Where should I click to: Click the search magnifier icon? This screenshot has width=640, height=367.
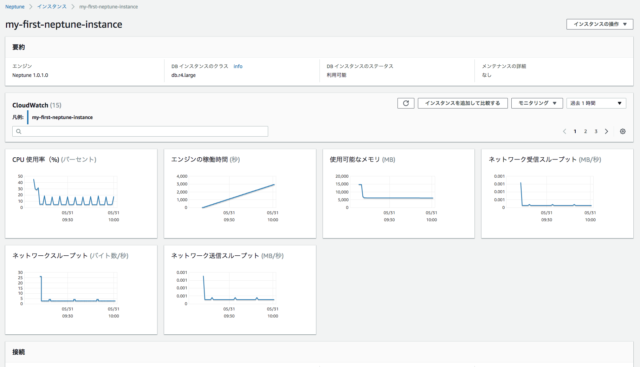pyautogui.click(x=19, y=131)
